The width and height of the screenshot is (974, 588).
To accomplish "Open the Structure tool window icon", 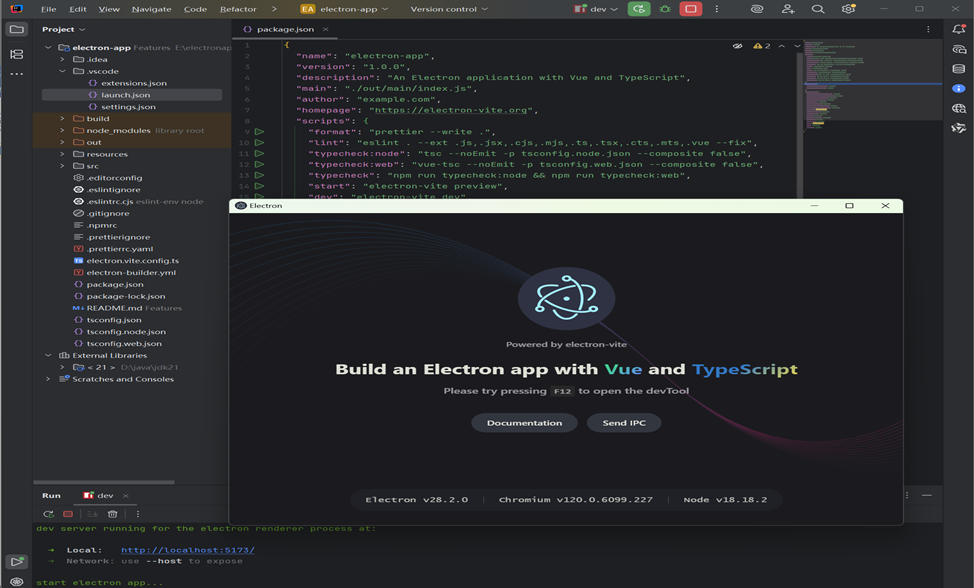I will click(x=17, y=54).
